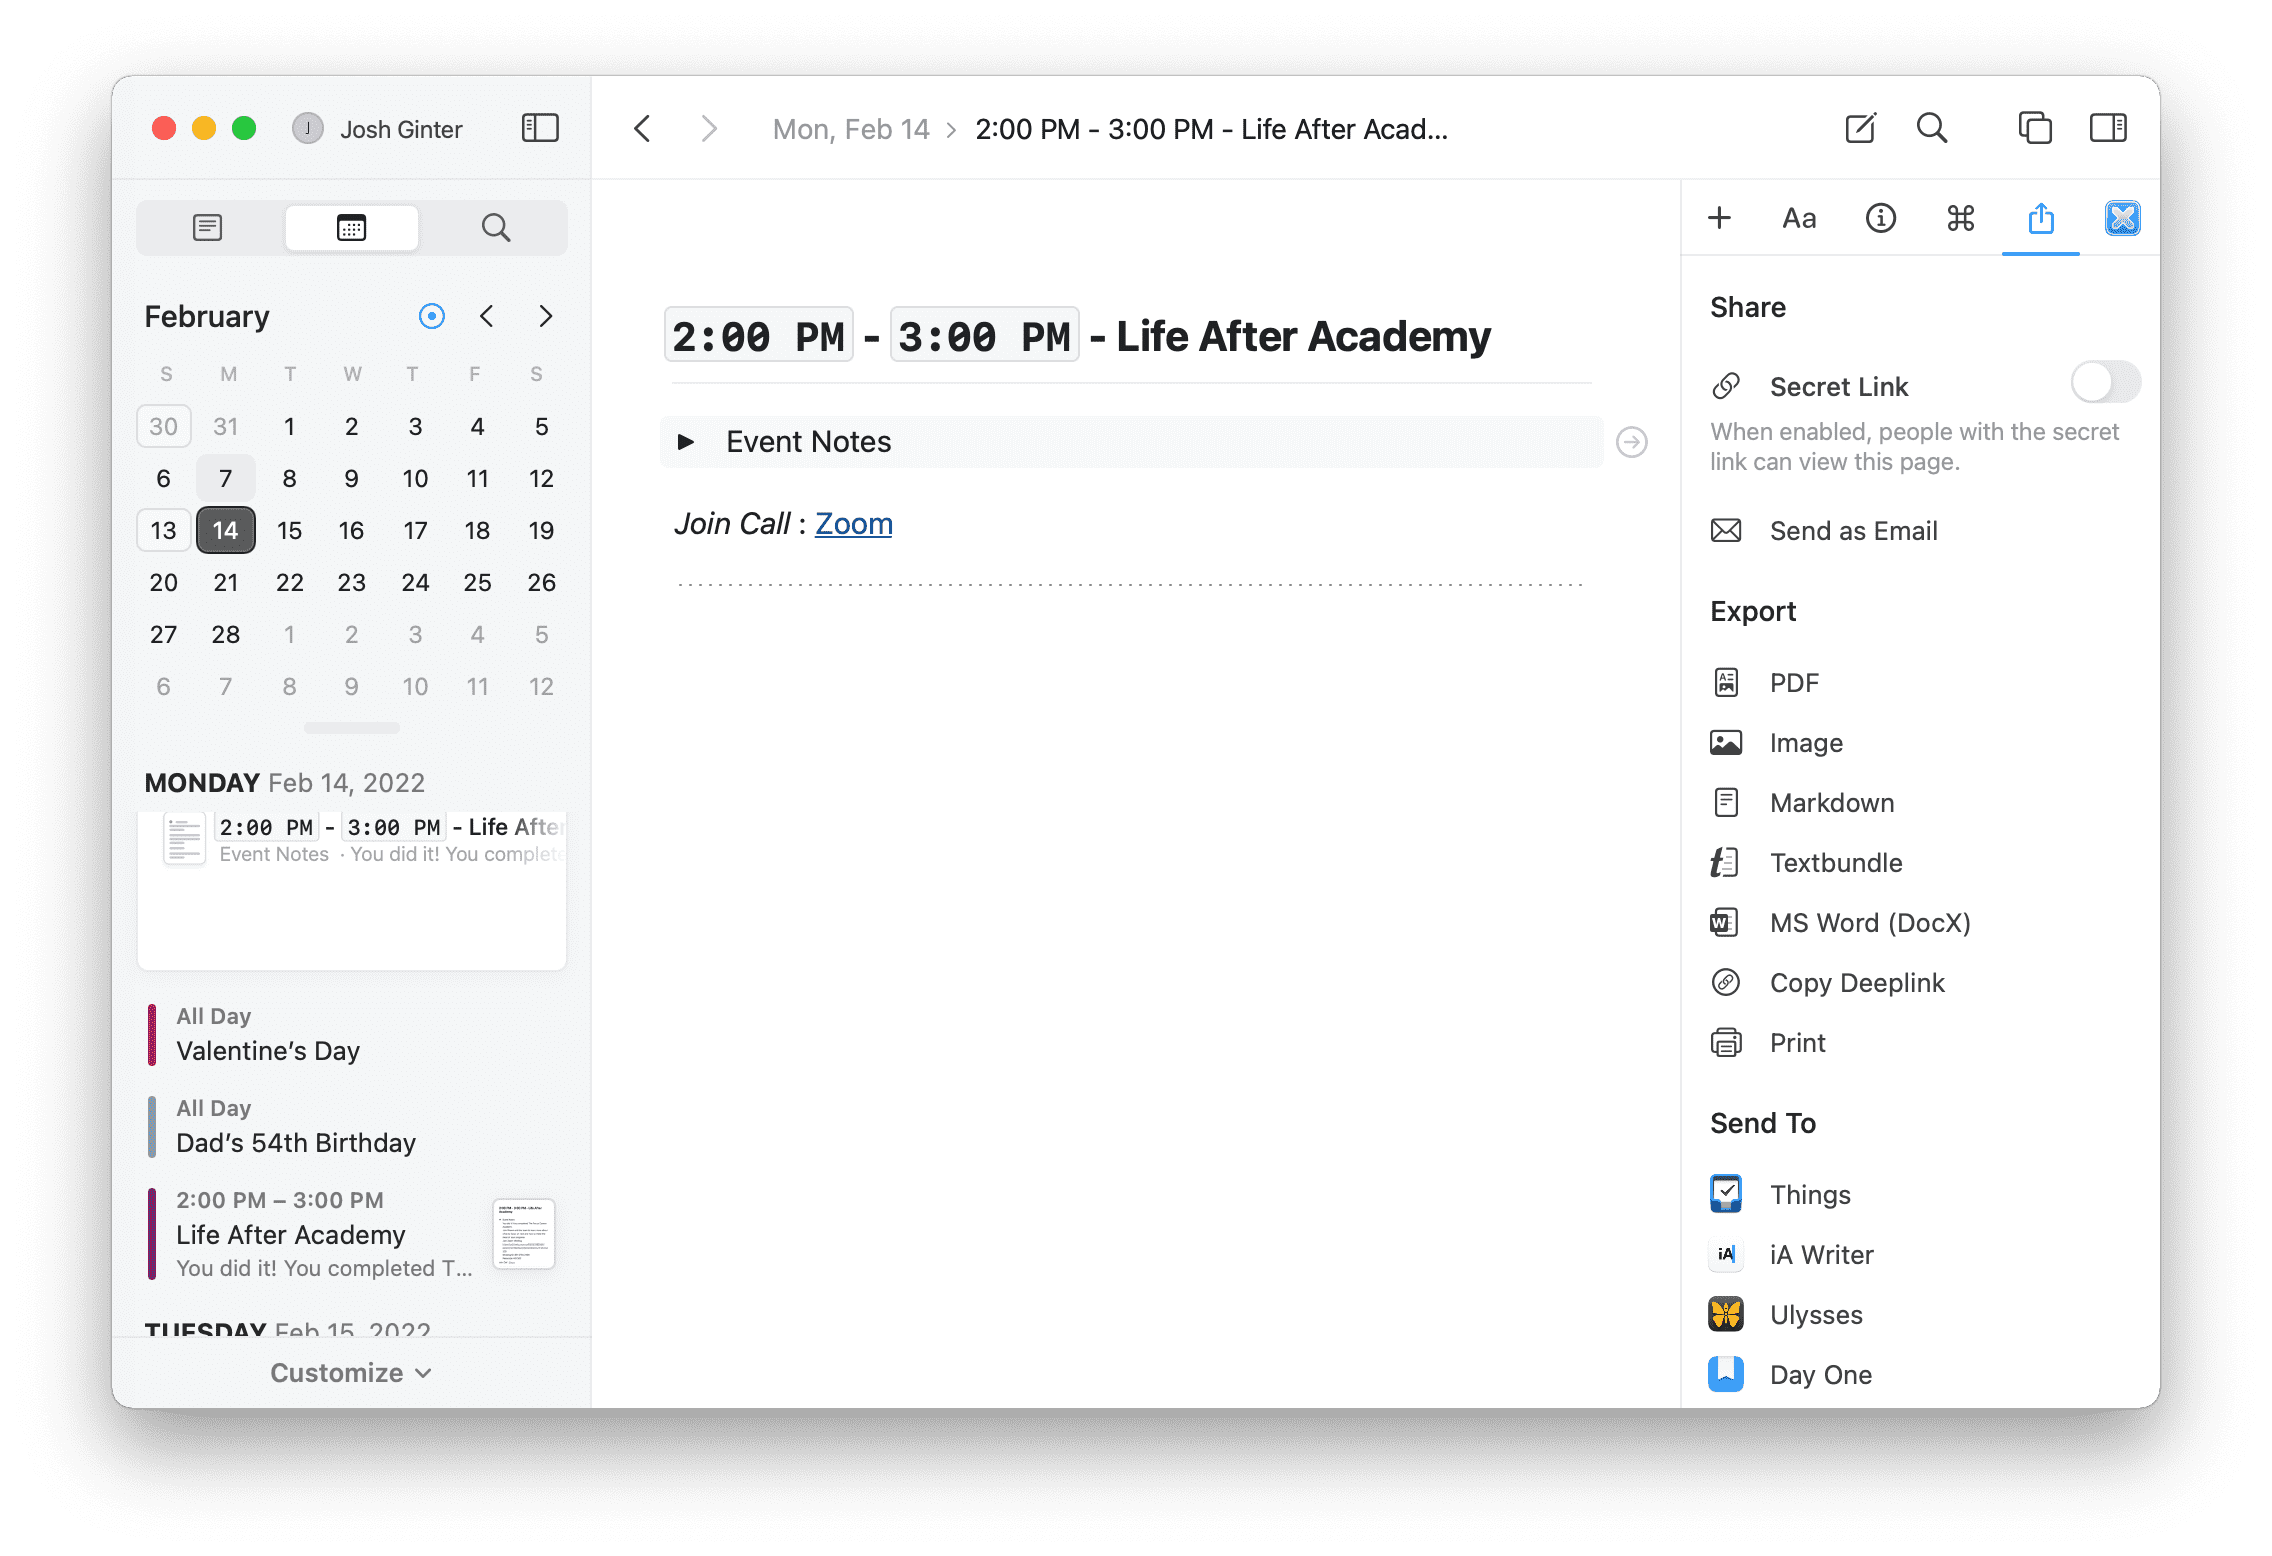
Task: Go back with the left arrow
Action: point(642,129)
